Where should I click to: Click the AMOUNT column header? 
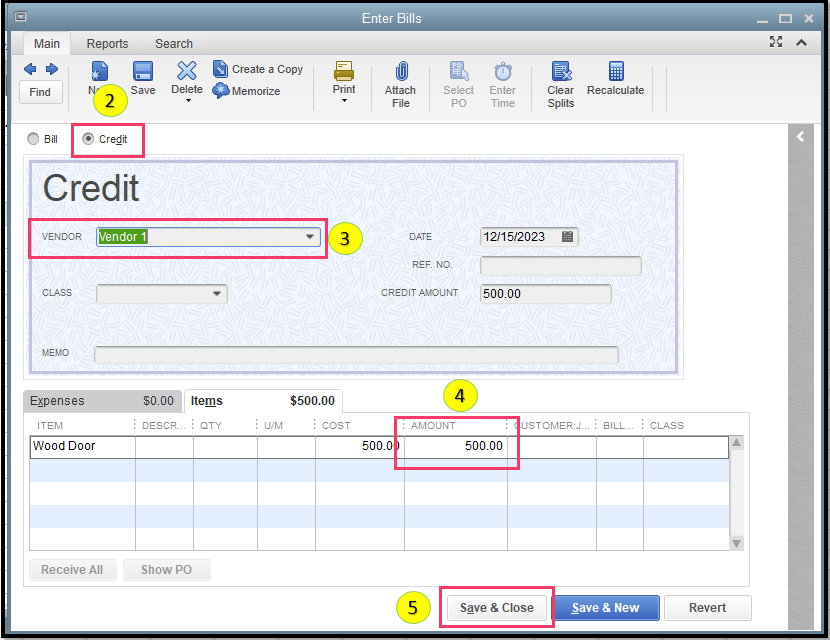pos(434,426)
